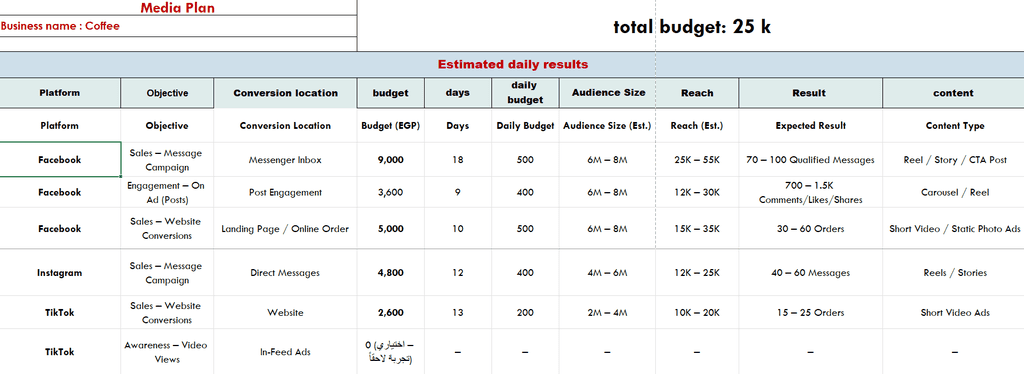Click the In-Feed Ads cell
The width and height of the screenshot is (1024, 374).
pos(285,352)
